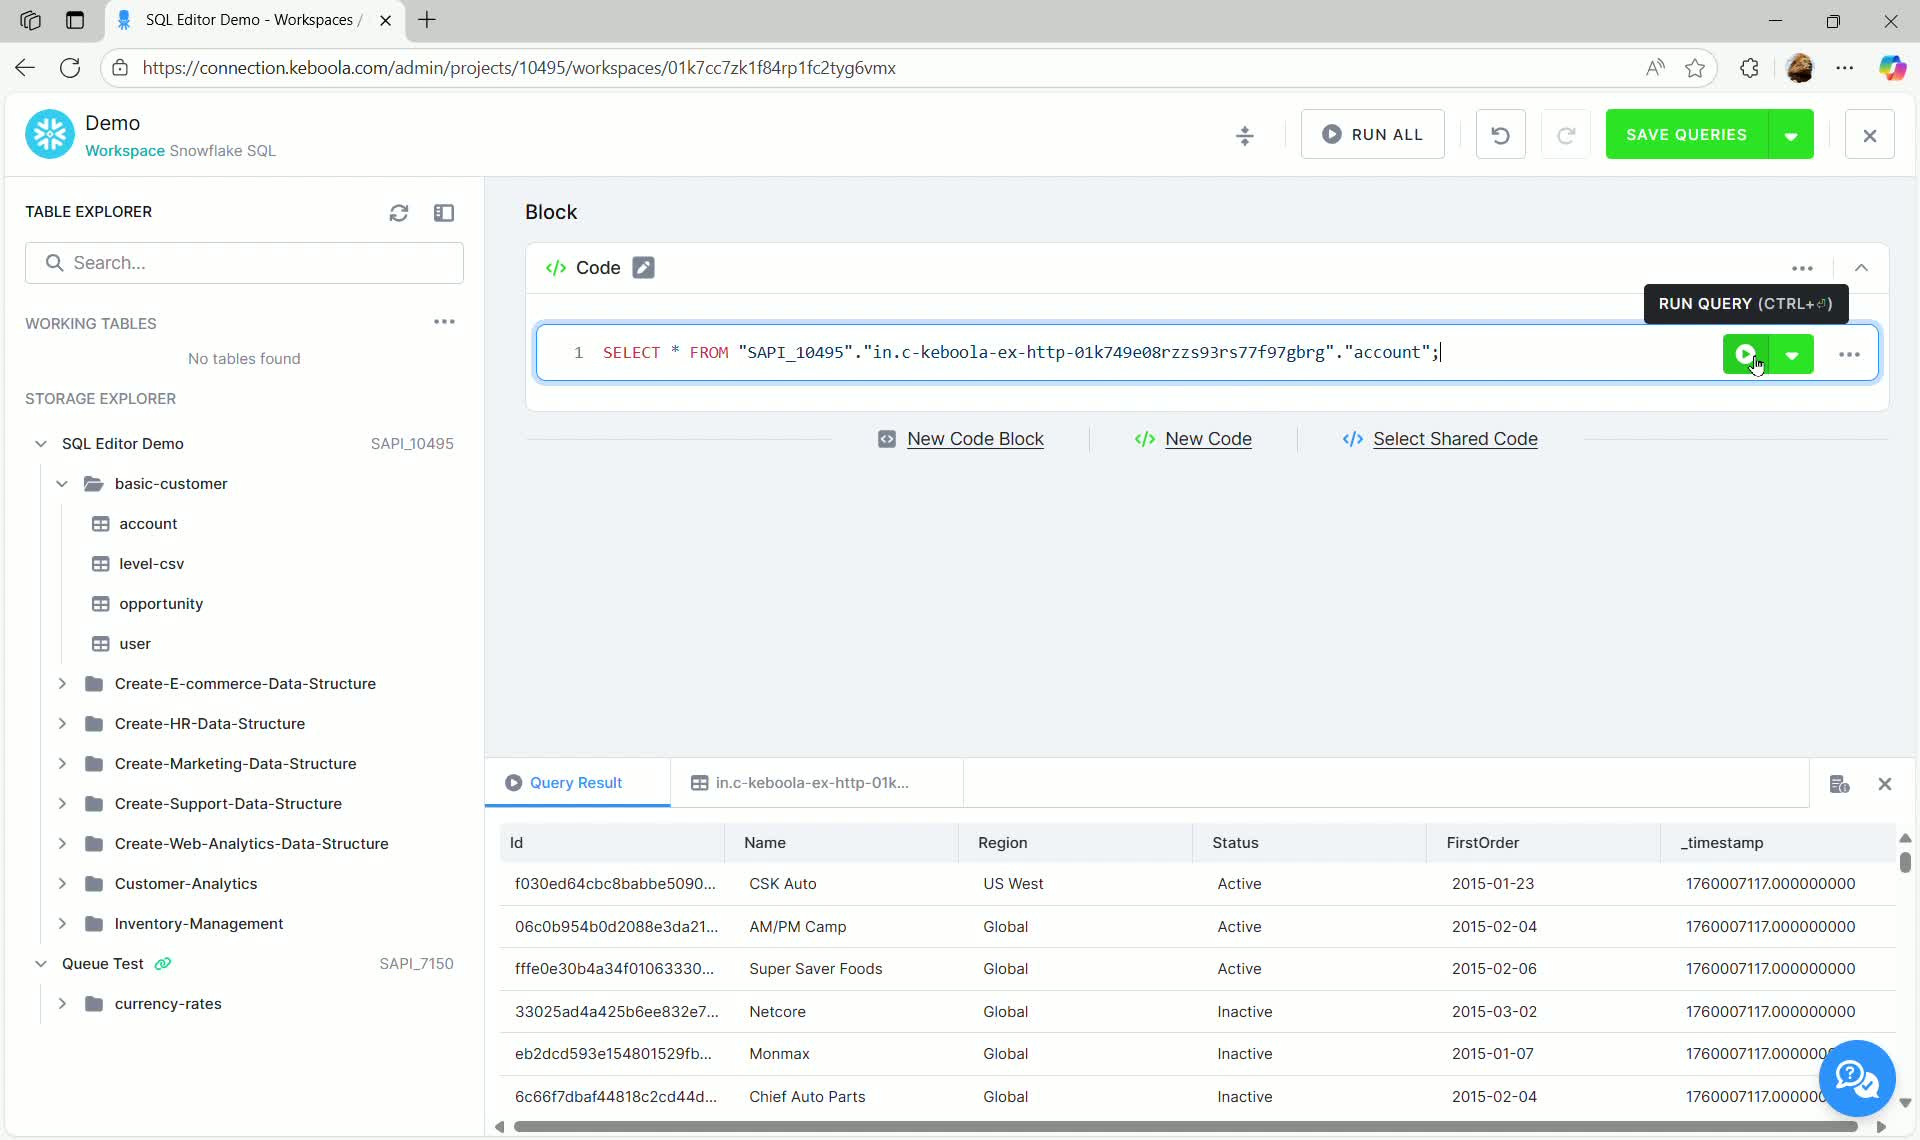Open the chat assistant bubble in the corner
The width and height of the screenshot is (1920, 1140).
coord(1857,1078)
